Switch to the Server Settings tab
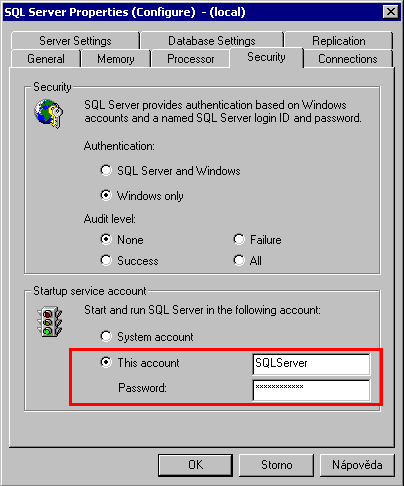 [75, 41]
